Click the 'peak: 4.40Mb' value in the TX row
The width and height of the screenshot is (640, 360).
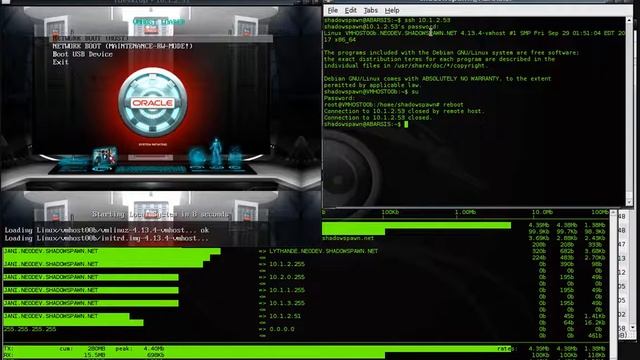coord(140,349)
